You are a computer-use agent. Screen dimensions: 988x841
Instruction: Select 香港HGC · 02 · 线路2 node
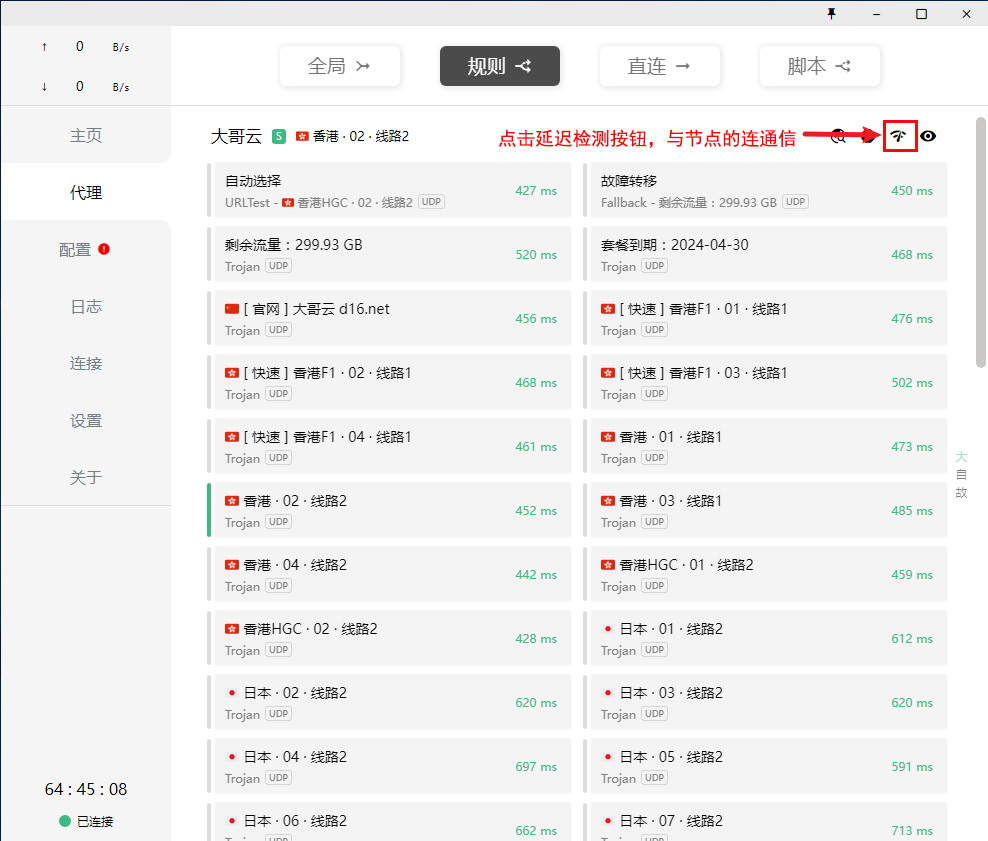[x=390, y=638]
